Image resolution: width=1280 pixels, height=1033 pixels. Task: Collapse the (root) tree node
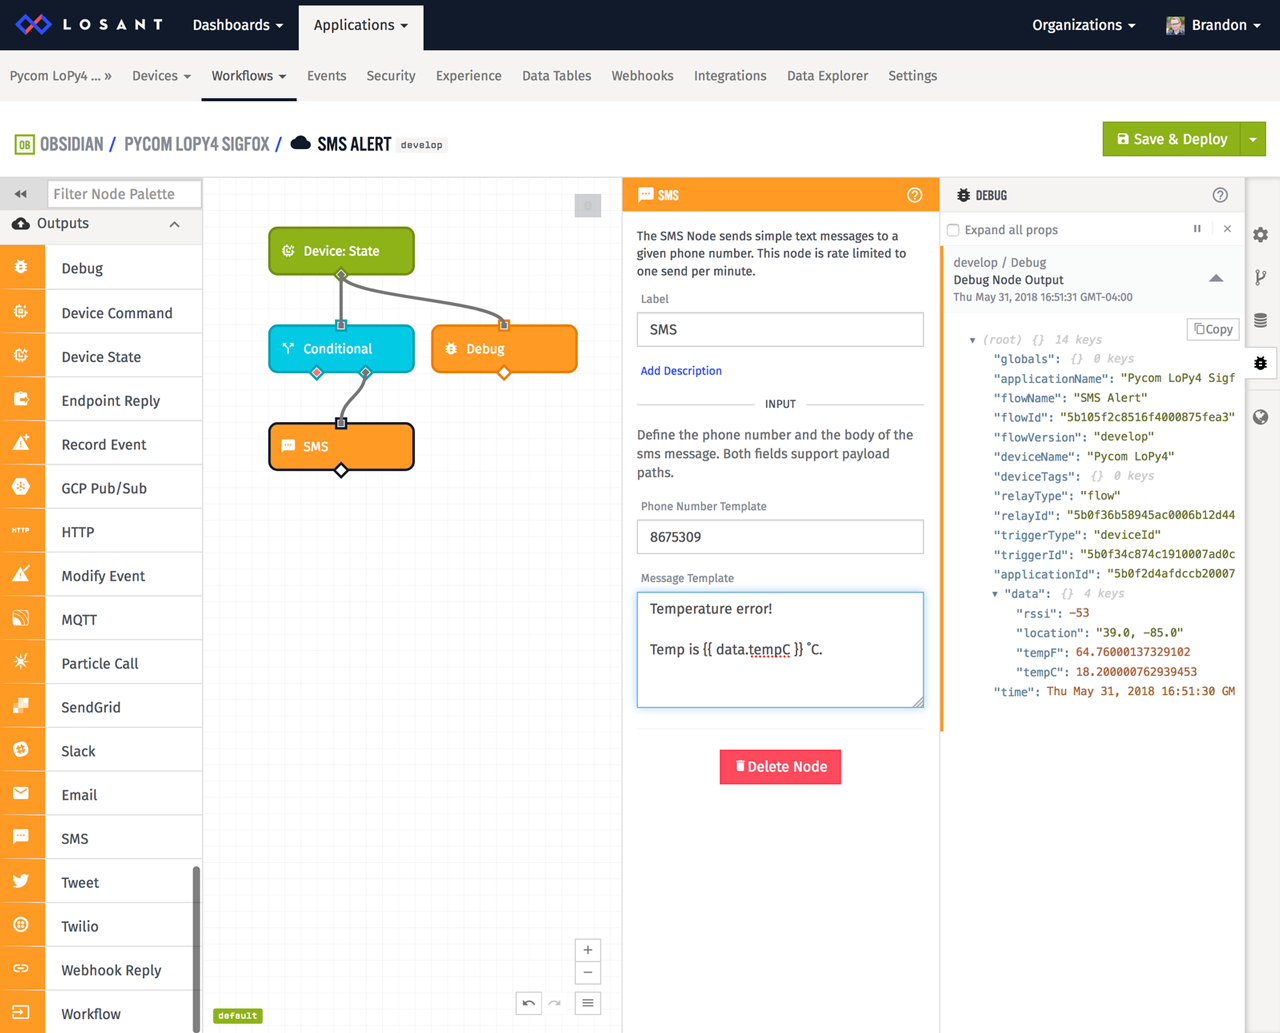(x=972, y=340)
